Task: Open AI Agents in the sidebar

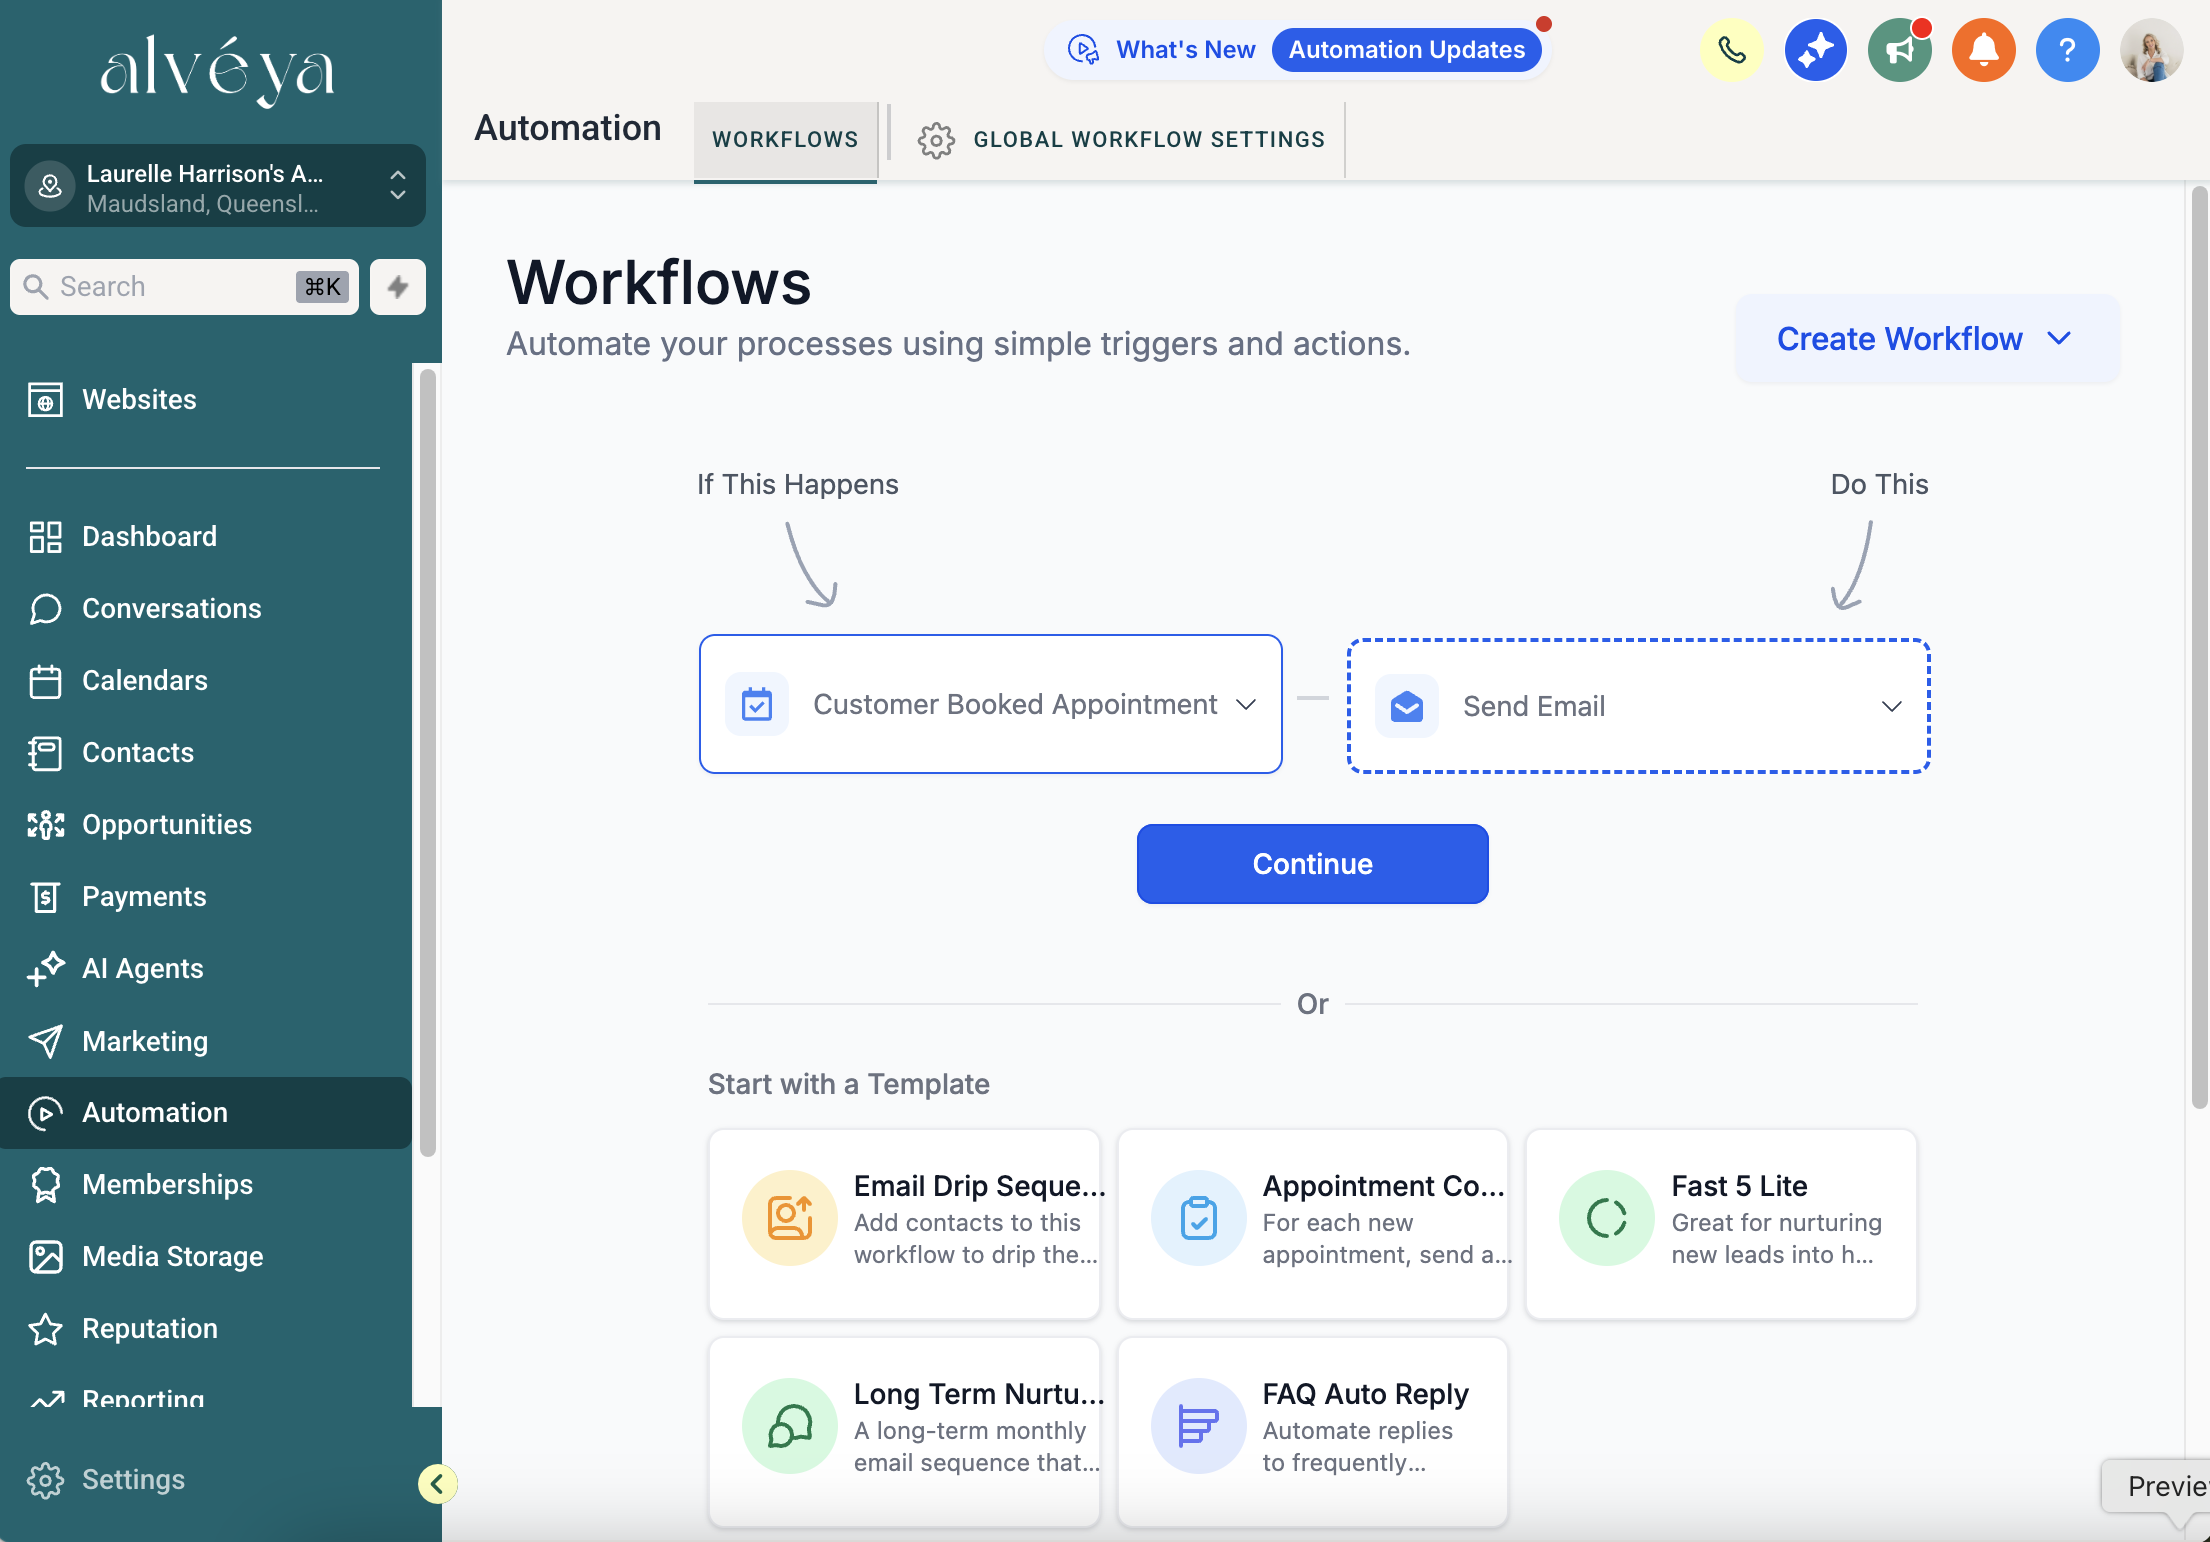Action: pyautogui.click(x=206, y=969)
